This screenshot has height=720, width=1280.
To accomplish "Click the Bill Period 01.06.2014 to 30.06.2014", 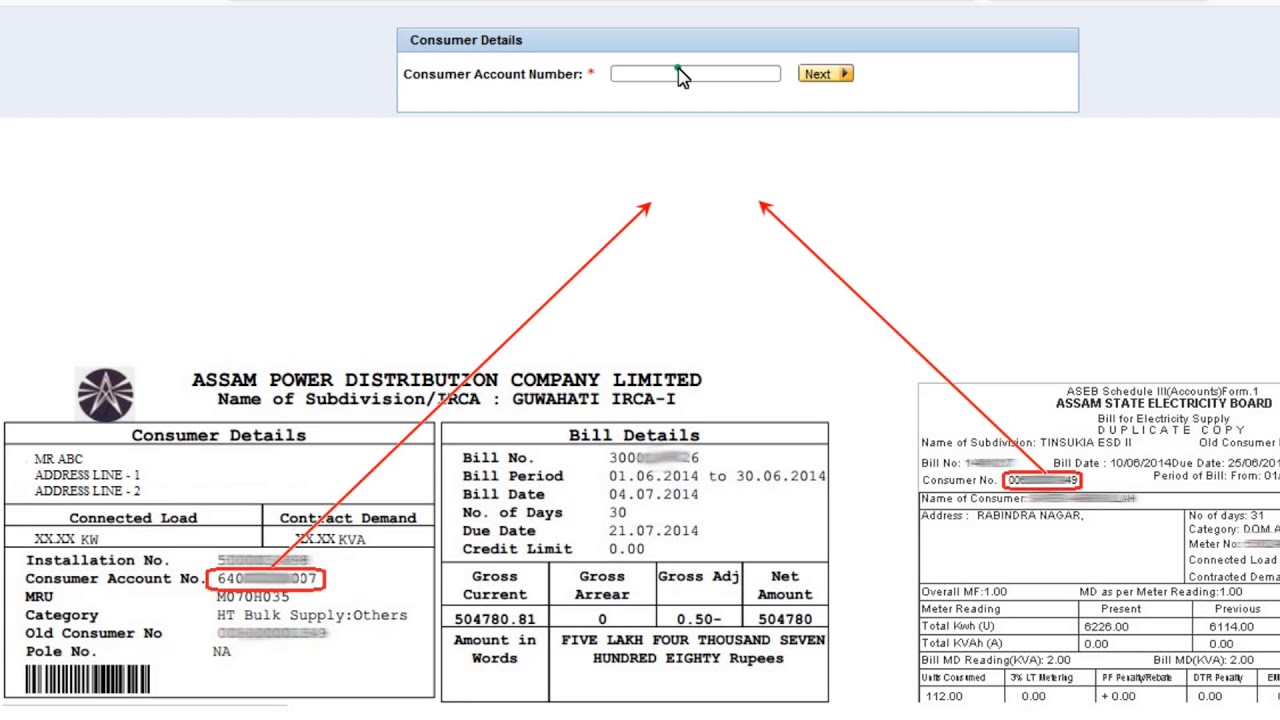I will click(x=717, y=476).
